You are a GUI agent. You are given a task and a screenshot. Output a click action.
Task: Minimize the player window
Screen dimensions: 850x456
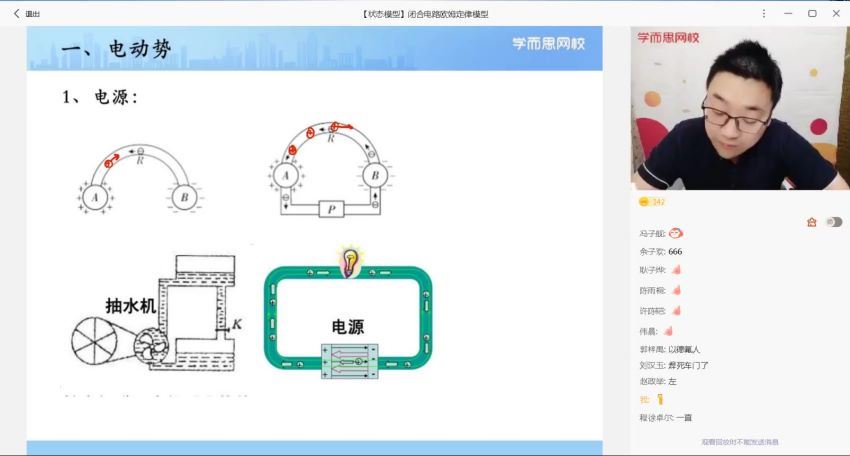[x=788, y=14]
